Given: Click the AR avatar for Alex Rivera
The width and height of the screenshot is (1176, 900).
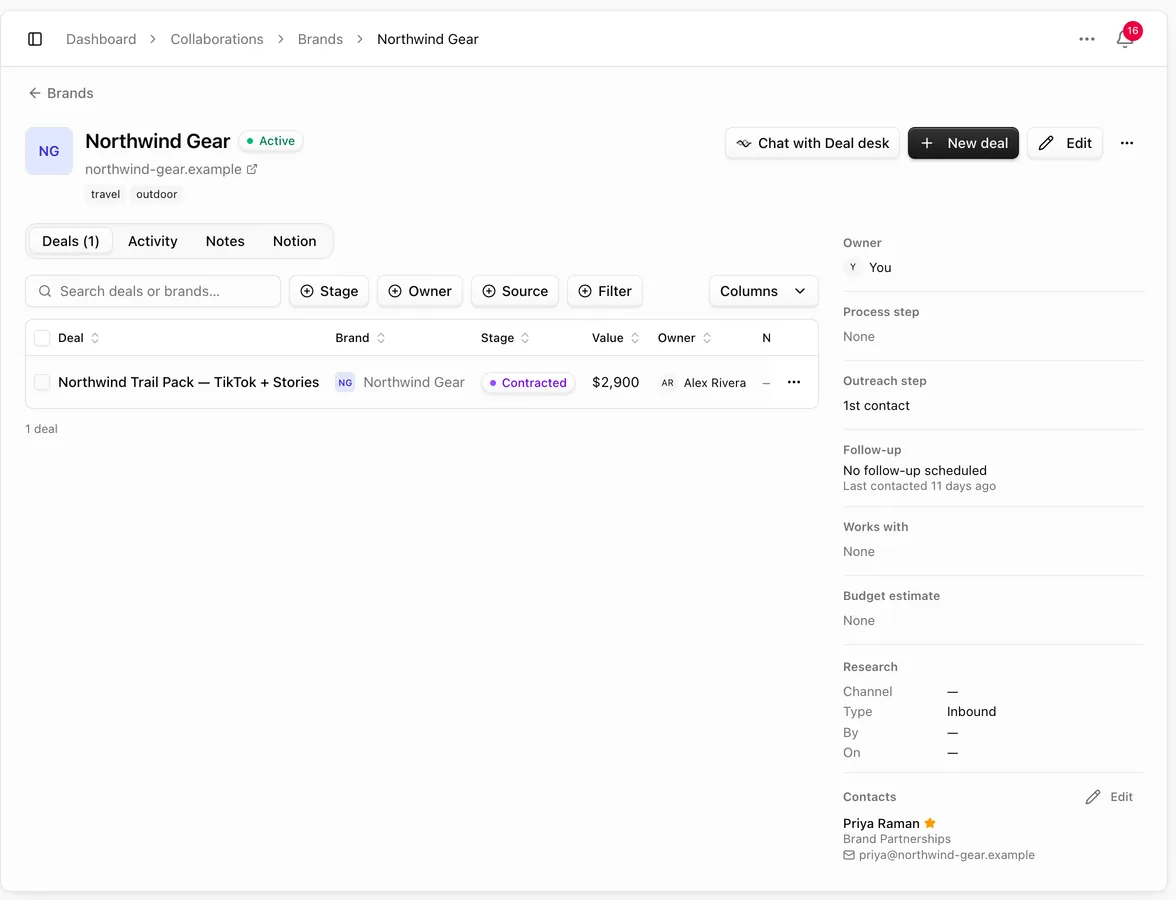Looking at the screenshot, I should click(668, 382).
